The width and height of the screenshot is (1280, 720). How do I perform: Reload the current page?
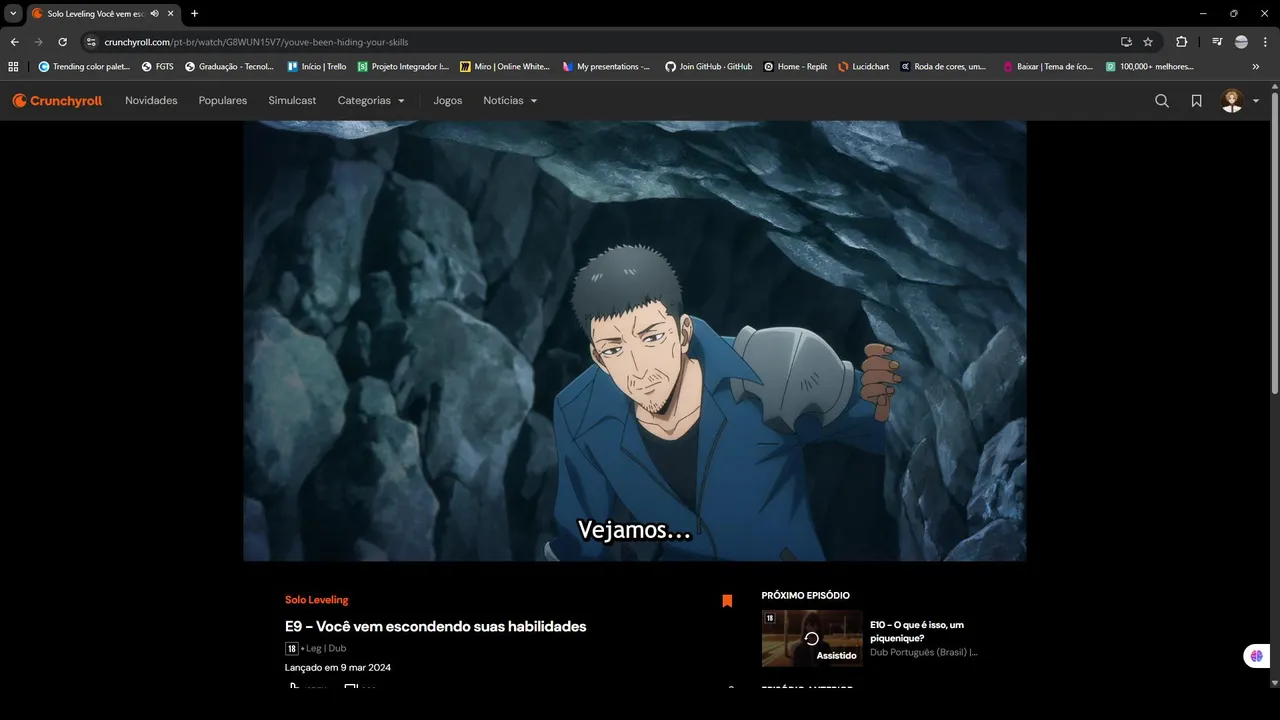62,42
